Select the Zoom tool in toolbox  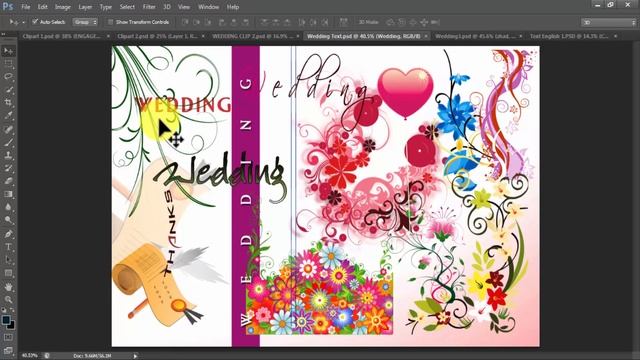[8, 300]
